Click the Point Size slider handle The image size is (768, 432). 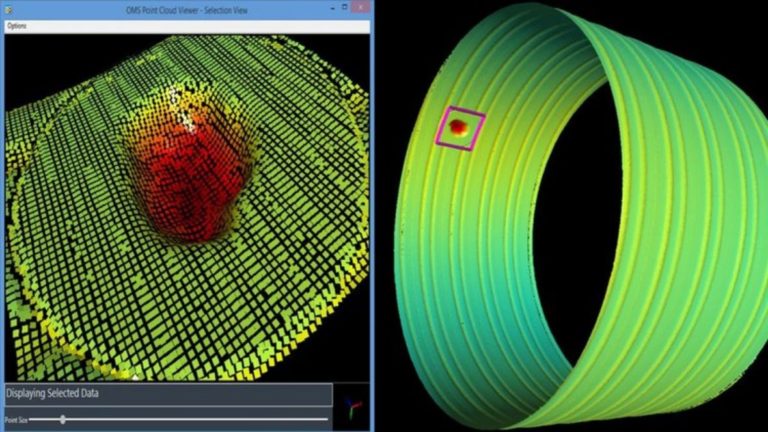coord(63,419)
